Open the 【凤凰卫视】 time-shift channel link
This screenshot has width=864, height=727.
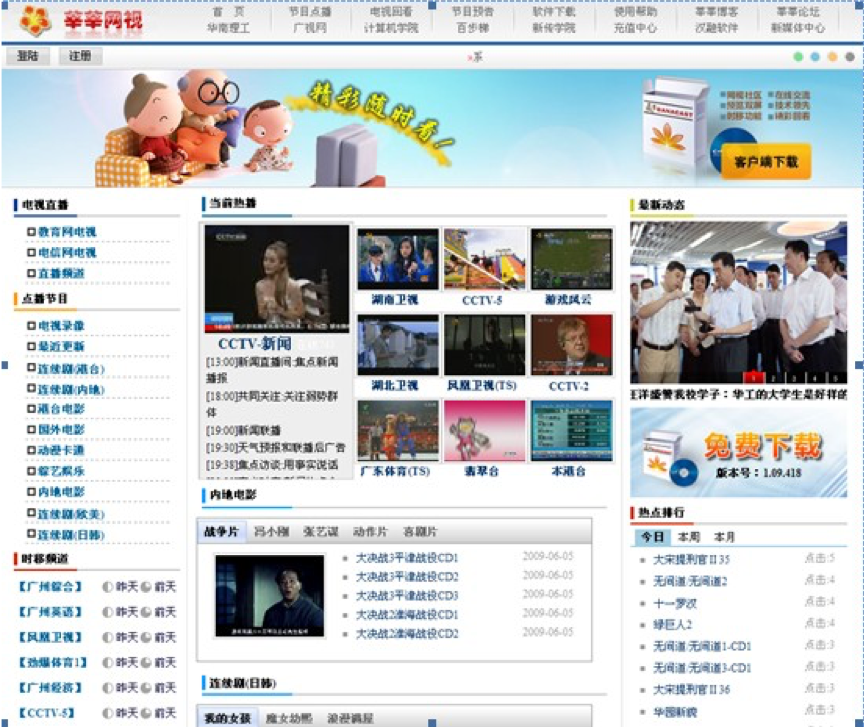click(x=51, y=638)
